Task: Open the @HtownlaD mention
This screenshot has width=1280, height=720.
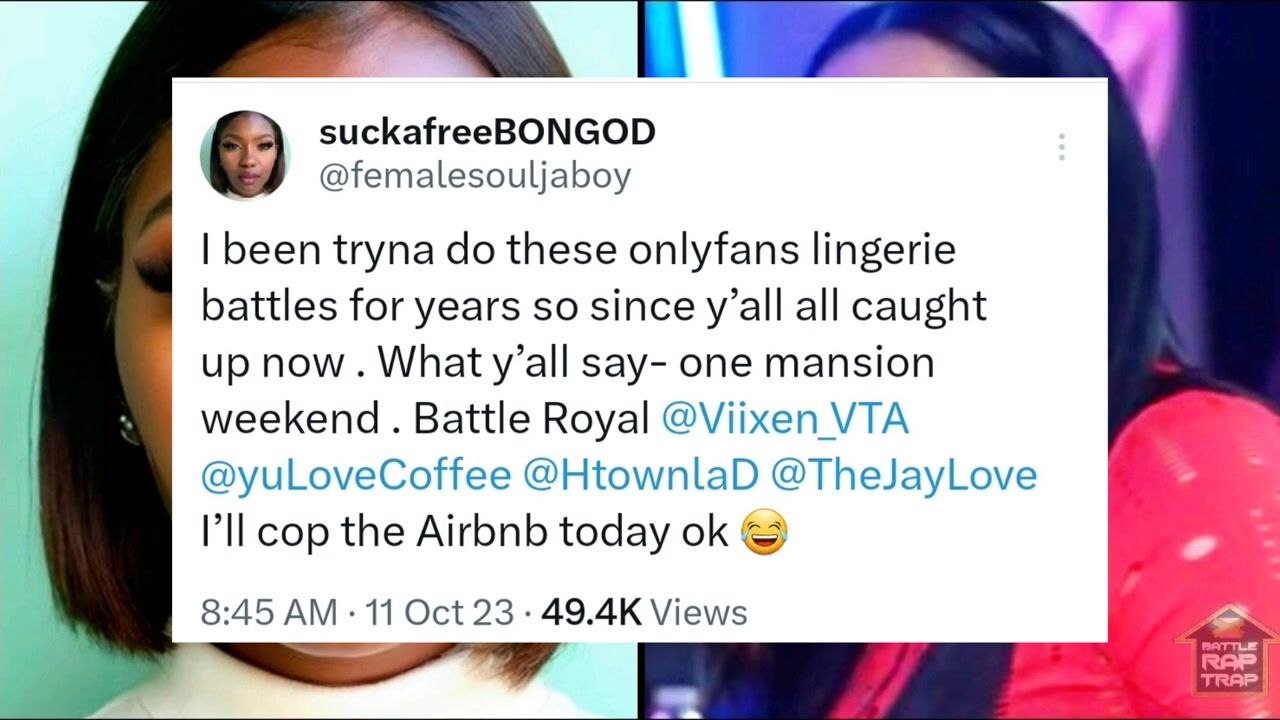Action: click(x=641, y=475)
